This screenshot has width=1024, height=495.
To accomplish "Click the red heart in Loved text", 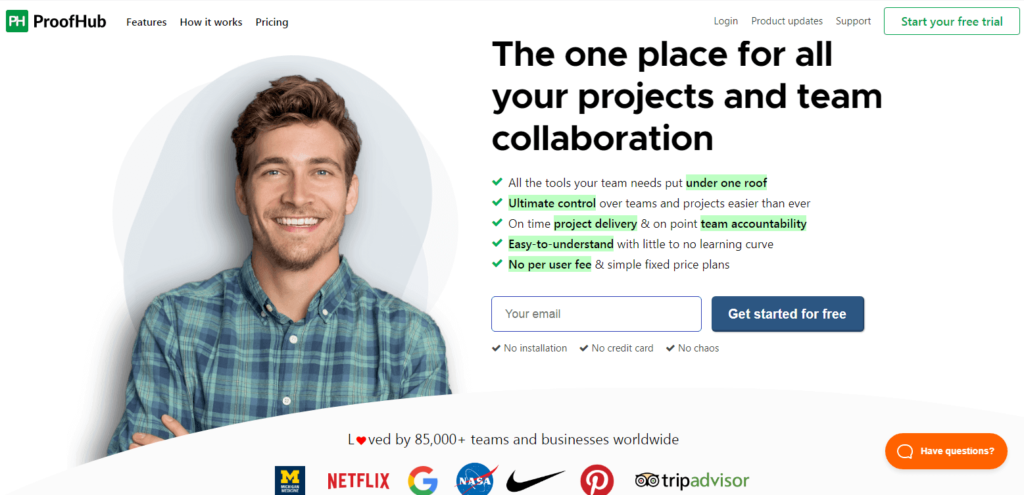I will coord(361,441).
